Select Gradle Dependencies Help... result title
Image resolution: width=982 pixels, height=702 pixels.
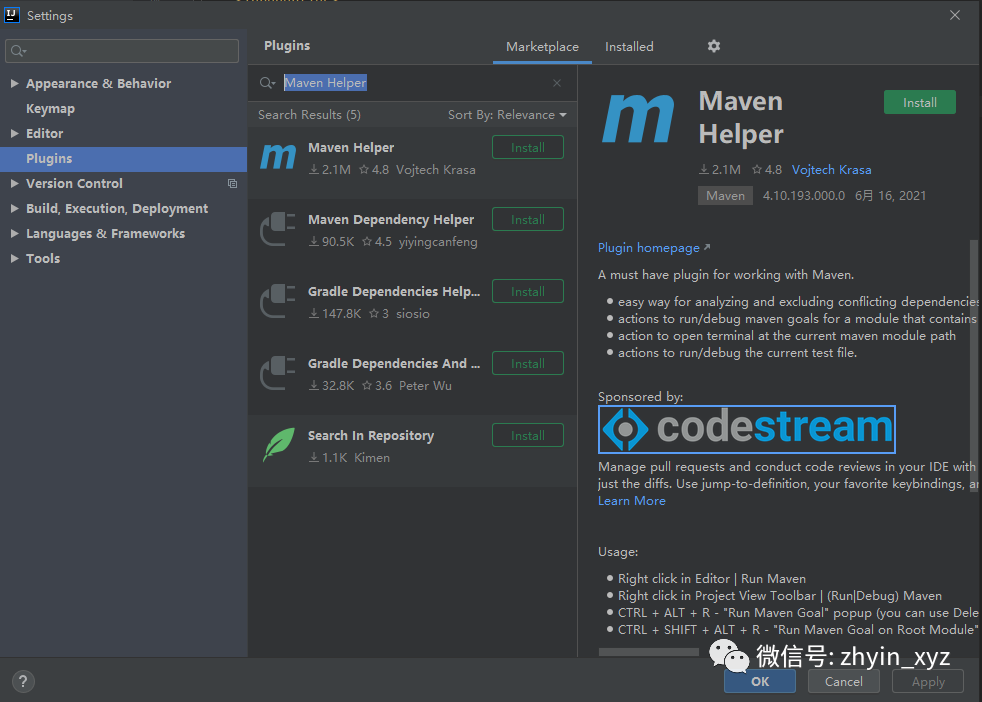[394, 292]
